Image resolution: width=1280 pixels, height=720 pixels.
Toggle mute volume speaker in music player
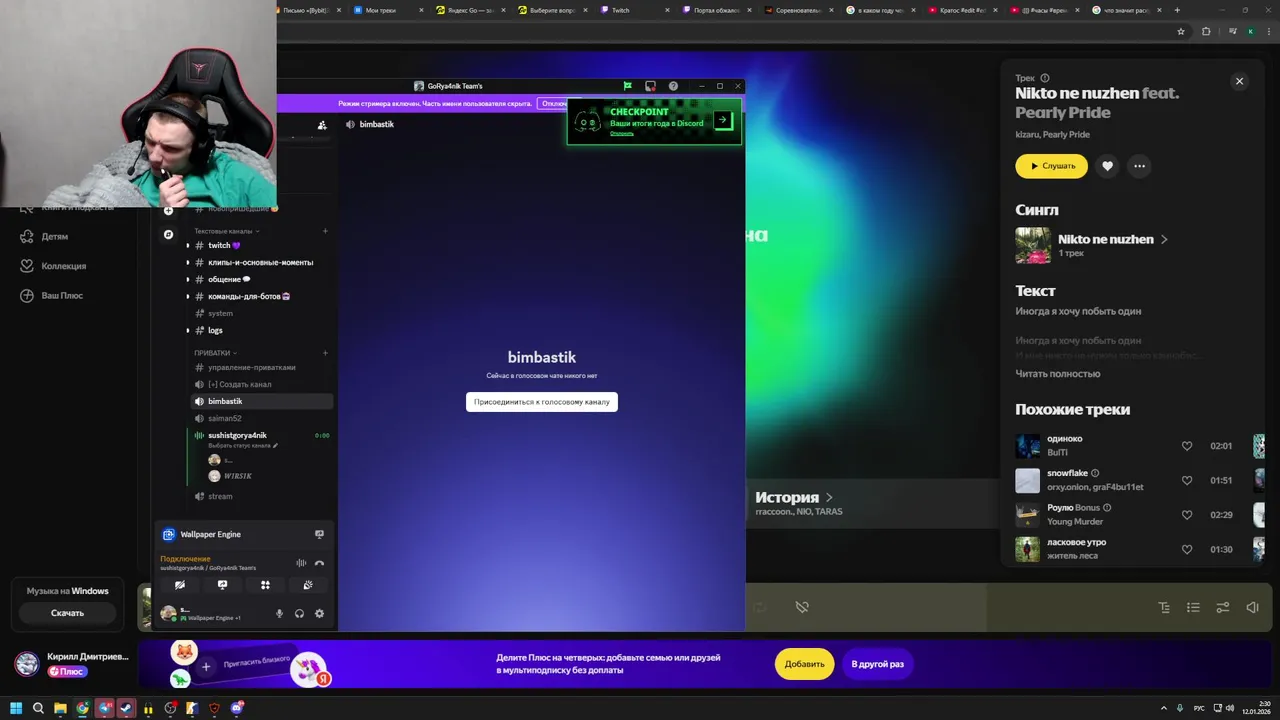(1252, 607)
